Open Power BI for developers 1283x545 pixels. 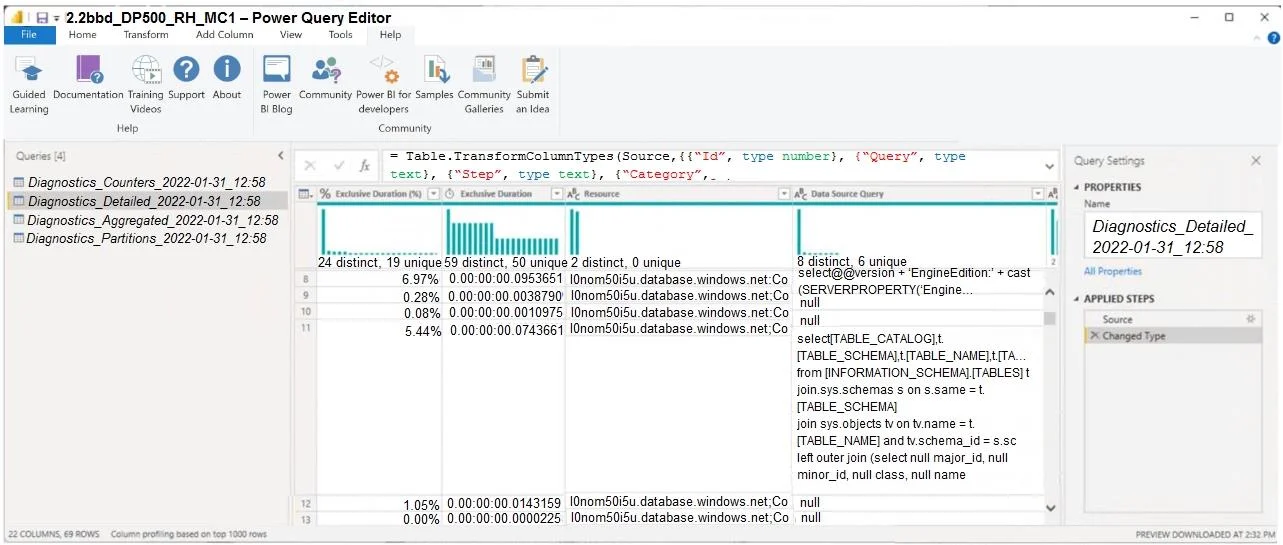(x=383, y=84)
